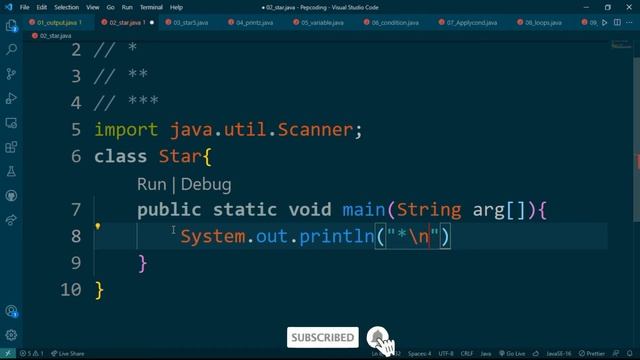The height and width of the screenshot is (360, 640).
Task: Open the Search view
Action: (x=11, y=49)
